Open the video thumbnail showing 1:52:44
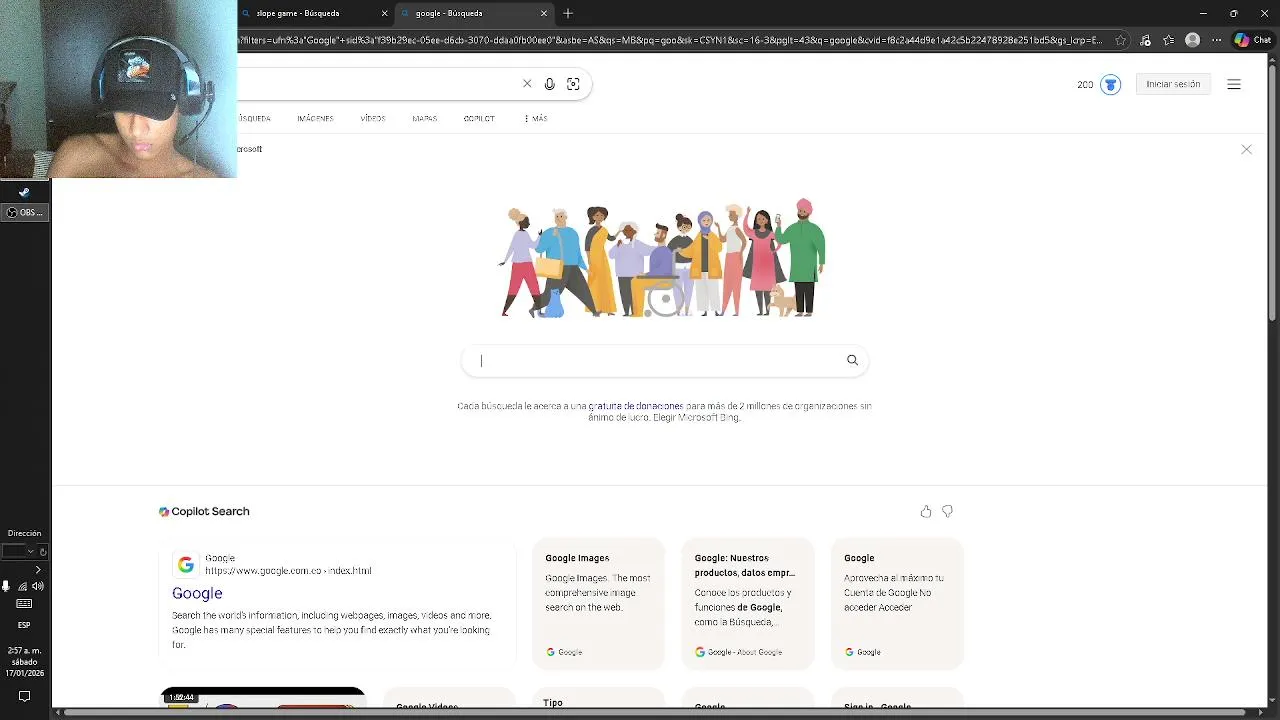The image size is (1280, 720). coord(263,698)
